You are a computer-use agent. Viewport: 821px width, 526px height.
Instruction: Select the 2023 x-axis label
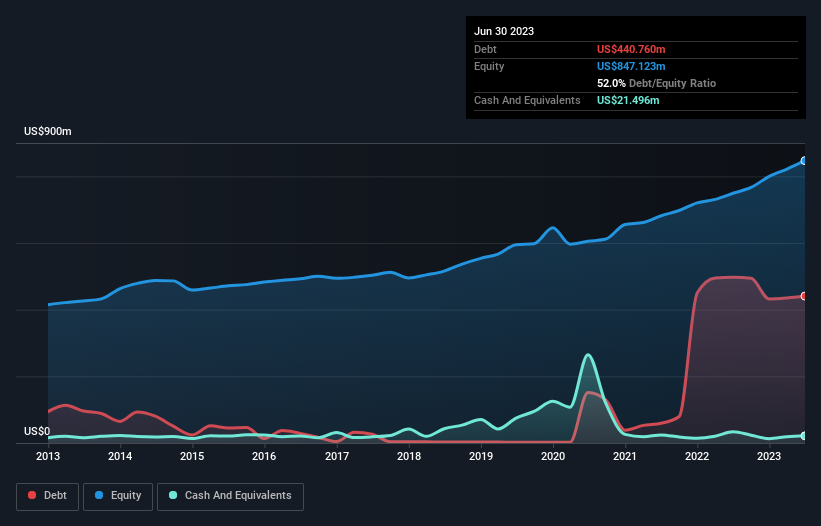point(769,456)
